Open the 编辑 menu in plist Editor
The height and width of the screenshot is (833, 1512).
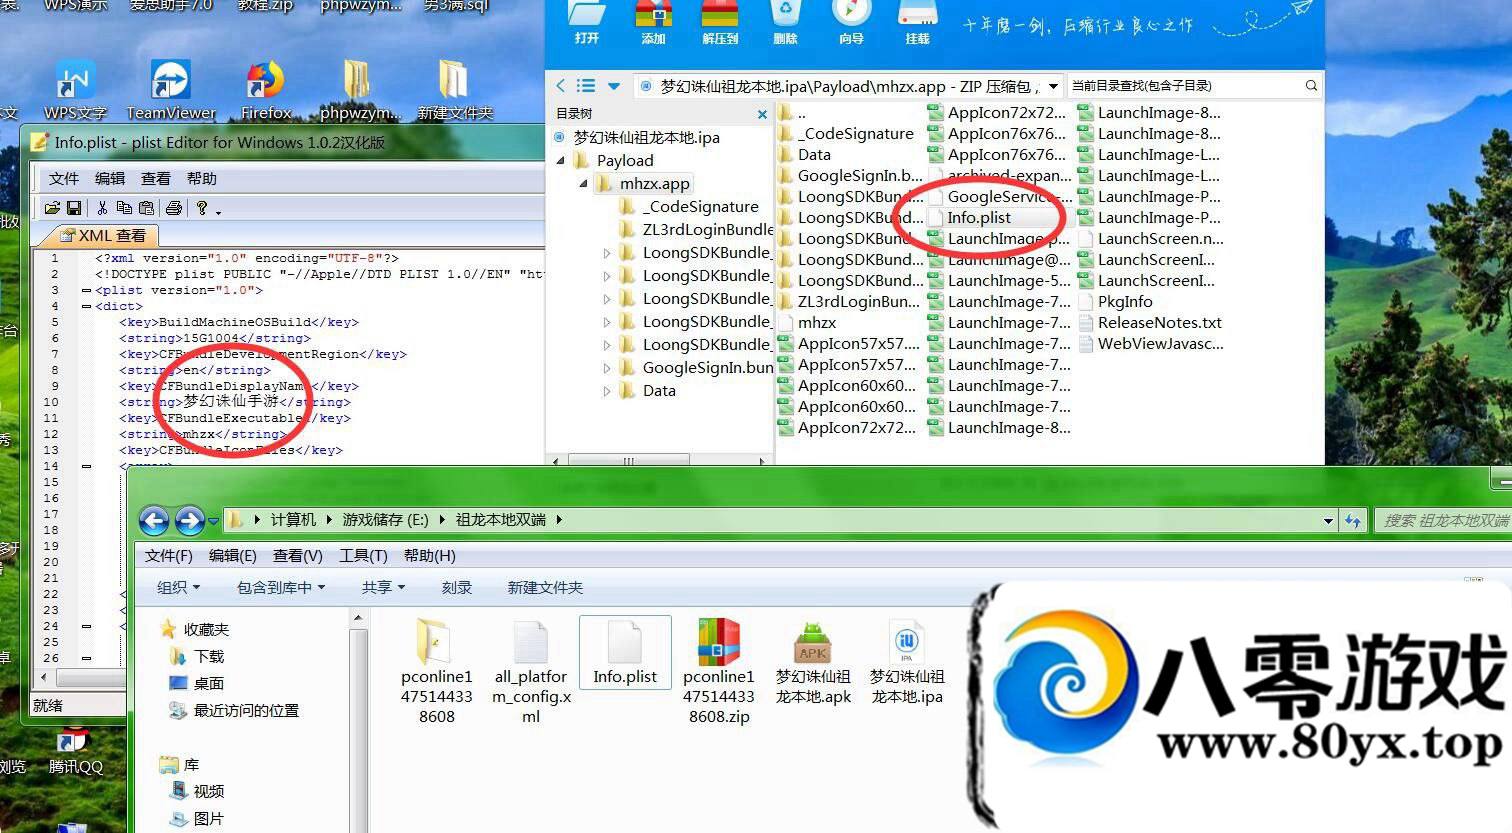(x=110, y=178)
